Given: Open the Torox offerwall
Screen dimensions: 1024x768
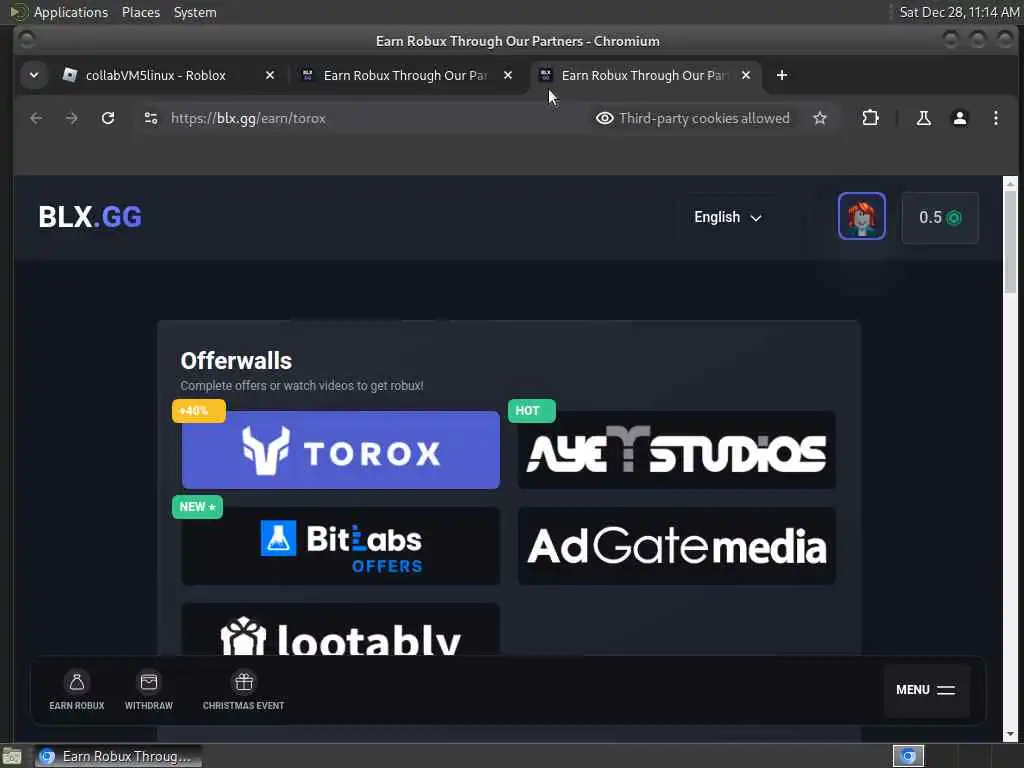Looking at the screenshot, I should (x=341, y=450).
